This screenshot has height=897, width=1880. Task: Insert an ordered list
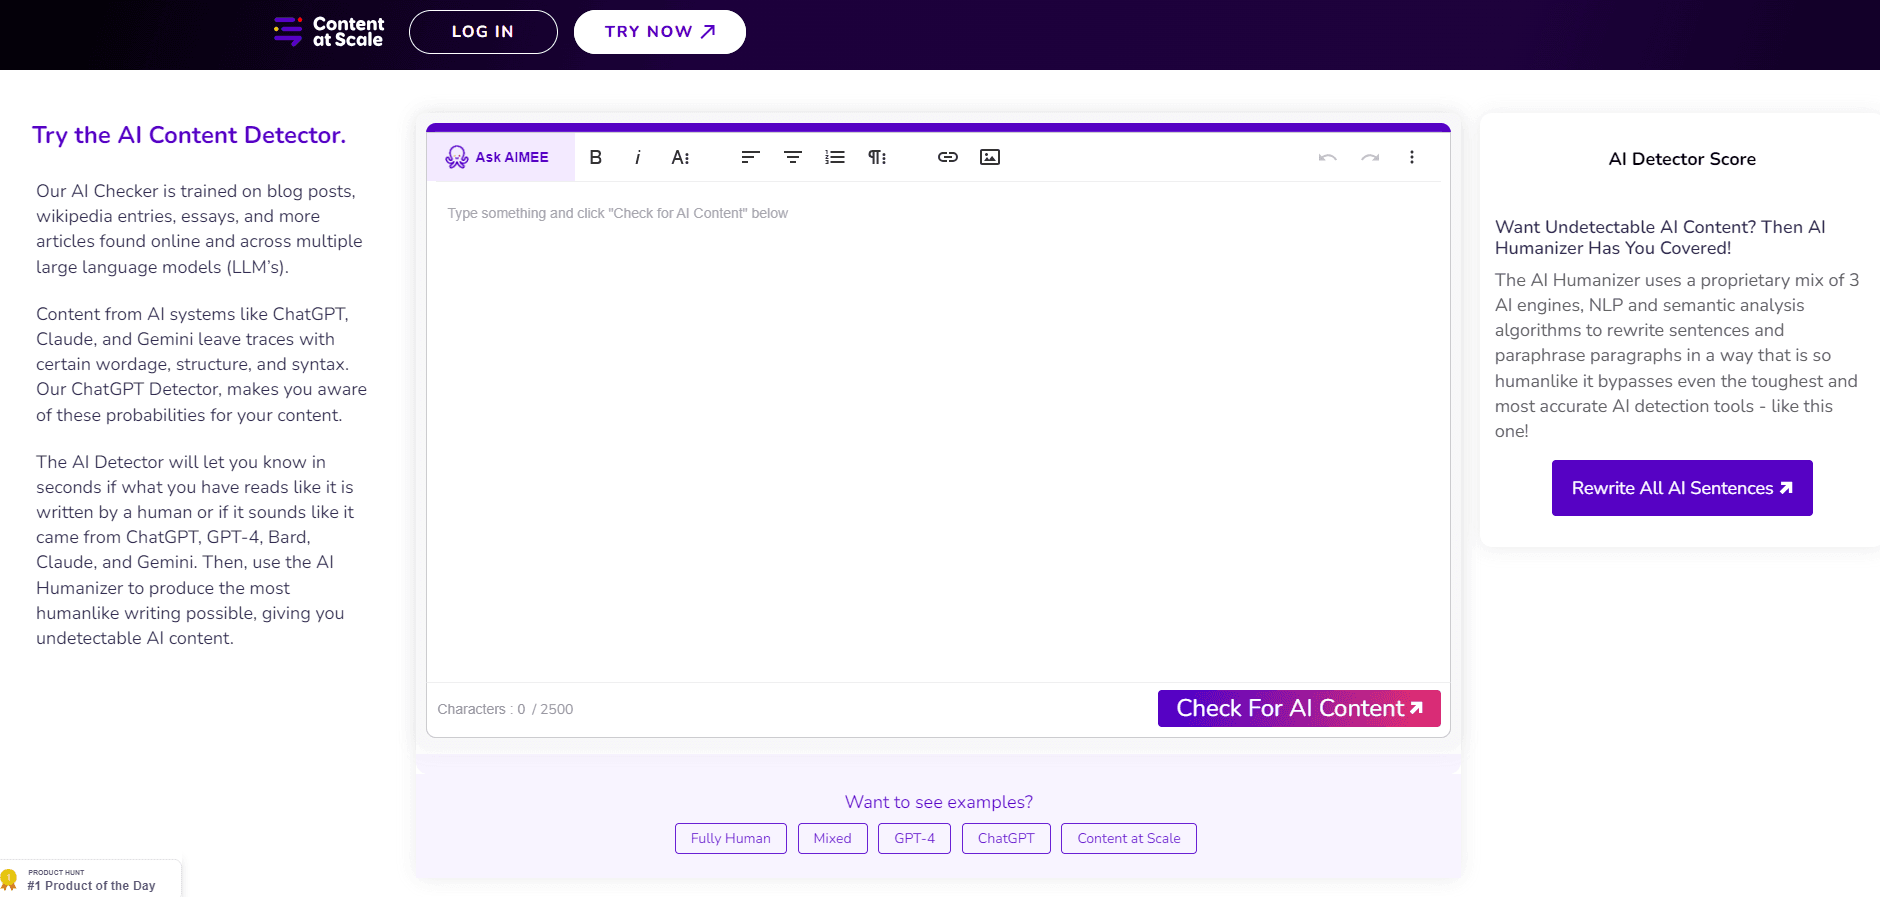click(x=834, y=157)
